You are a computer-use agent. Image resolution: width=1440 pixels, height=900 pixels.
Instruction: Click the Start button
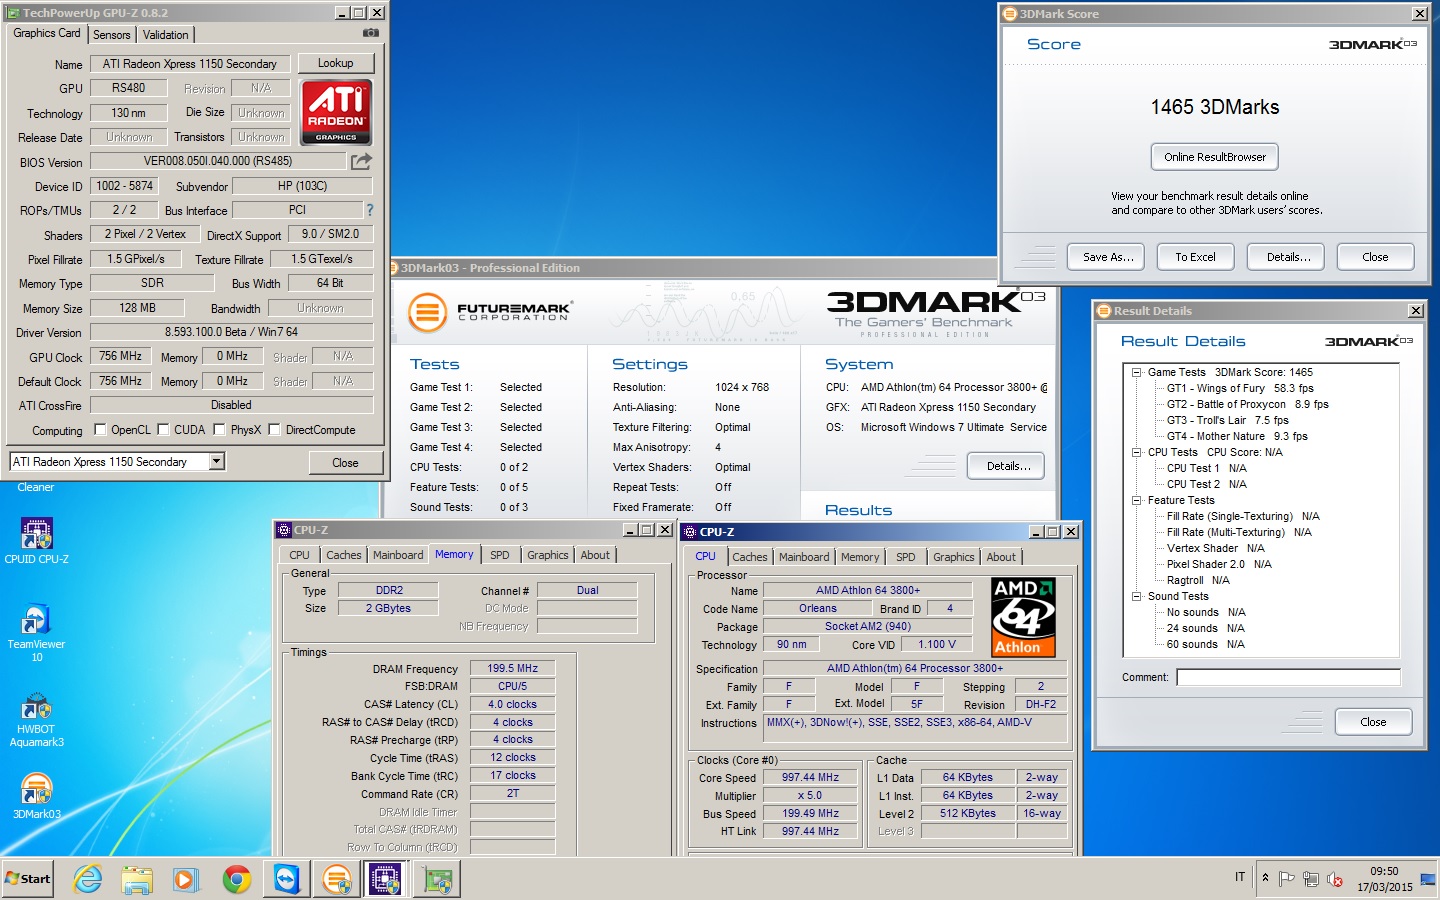(x=28, y=879)
